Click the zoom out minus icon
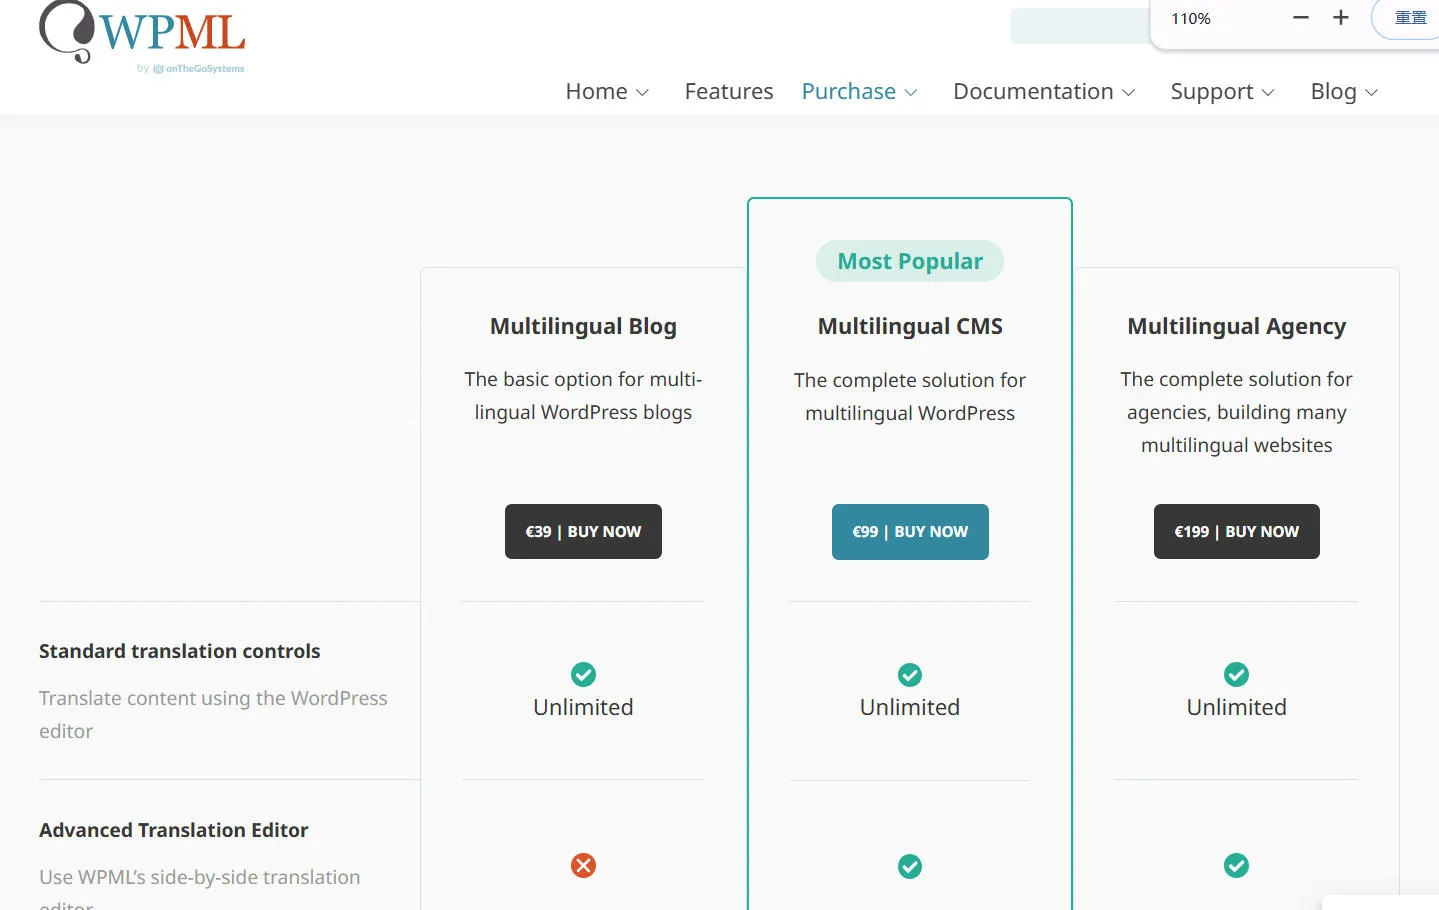The height and width of the screenshot is (910, 1439). click(1300, 18)
